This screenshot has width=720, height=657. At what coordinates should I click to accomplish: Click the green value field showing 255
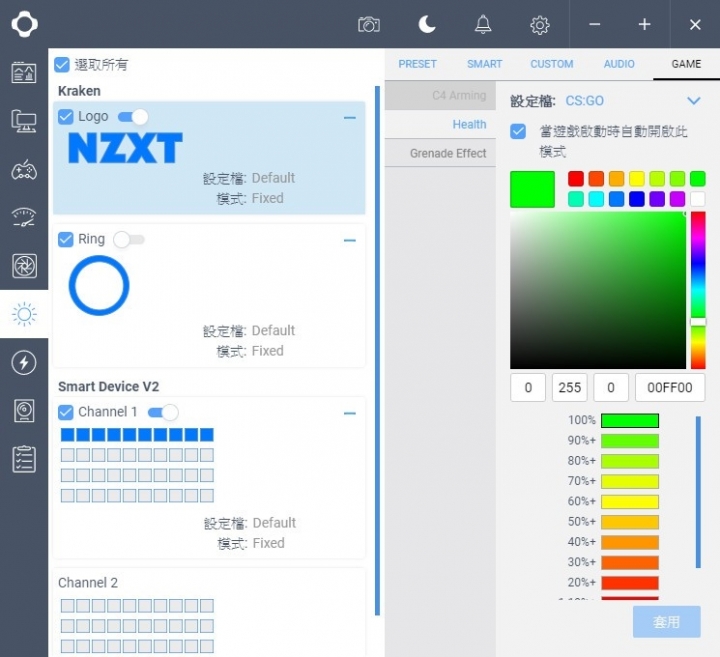(569, 387)
